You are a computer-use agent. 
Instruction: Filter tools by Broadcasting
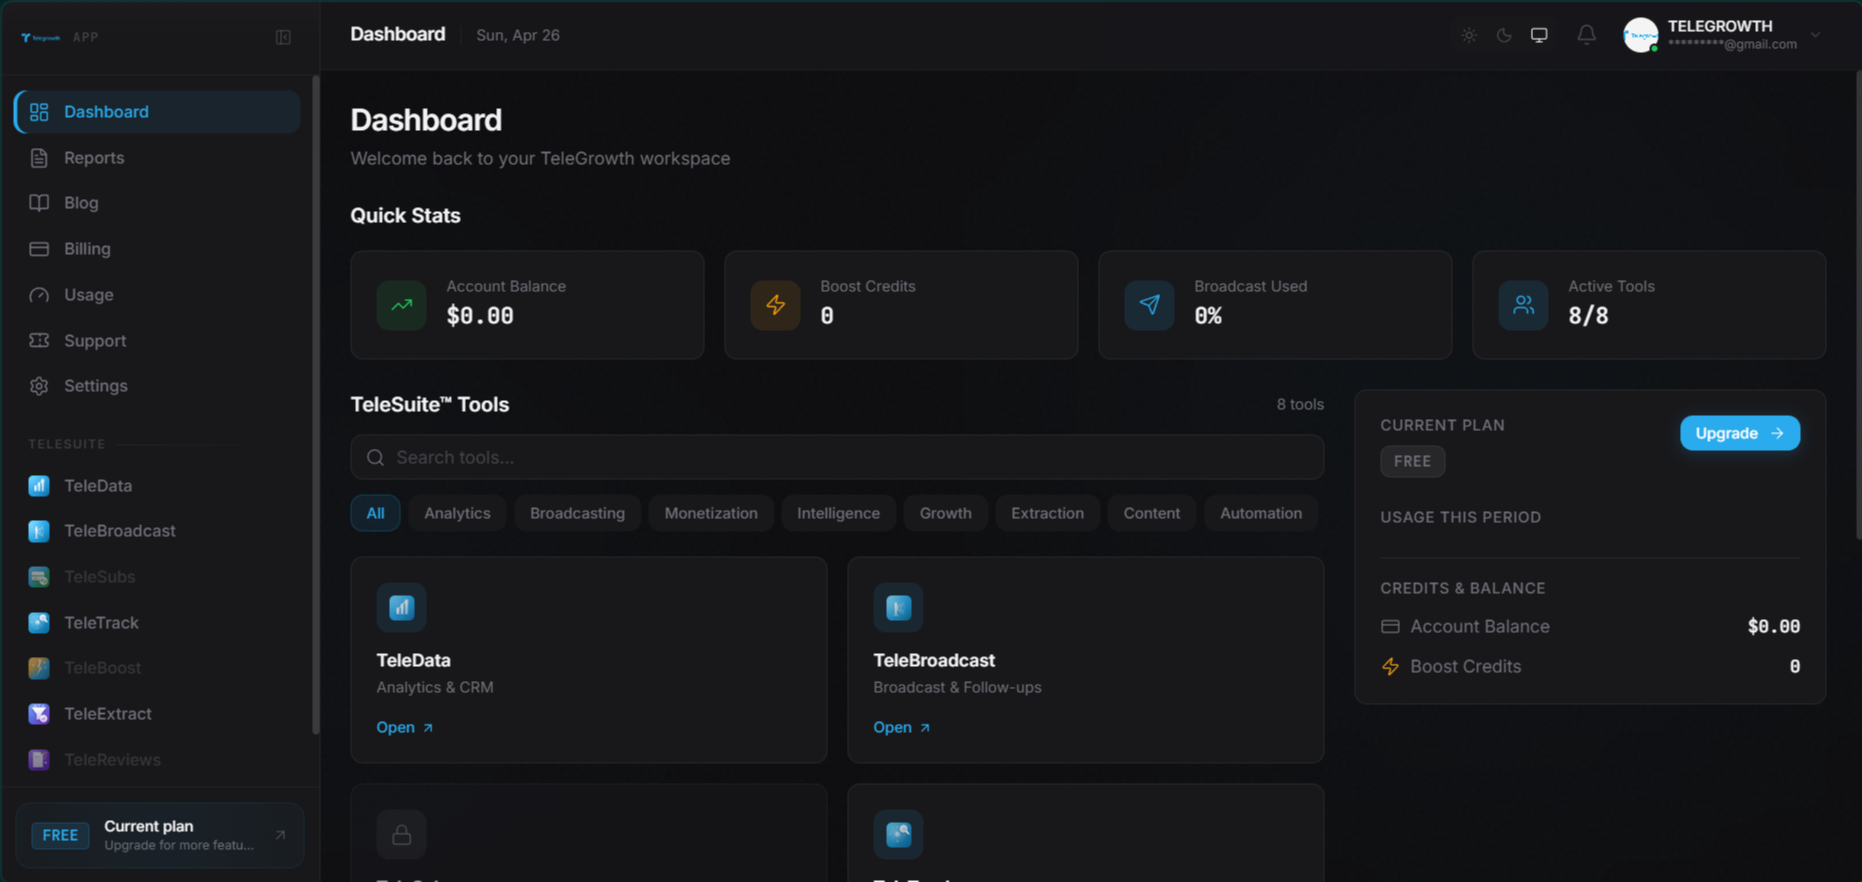pos(577,513)
